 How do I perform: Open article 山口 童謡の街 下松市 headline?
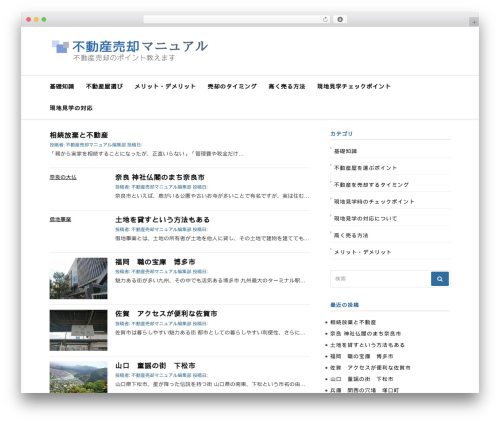pyautogui.click(x=155, y=366)
